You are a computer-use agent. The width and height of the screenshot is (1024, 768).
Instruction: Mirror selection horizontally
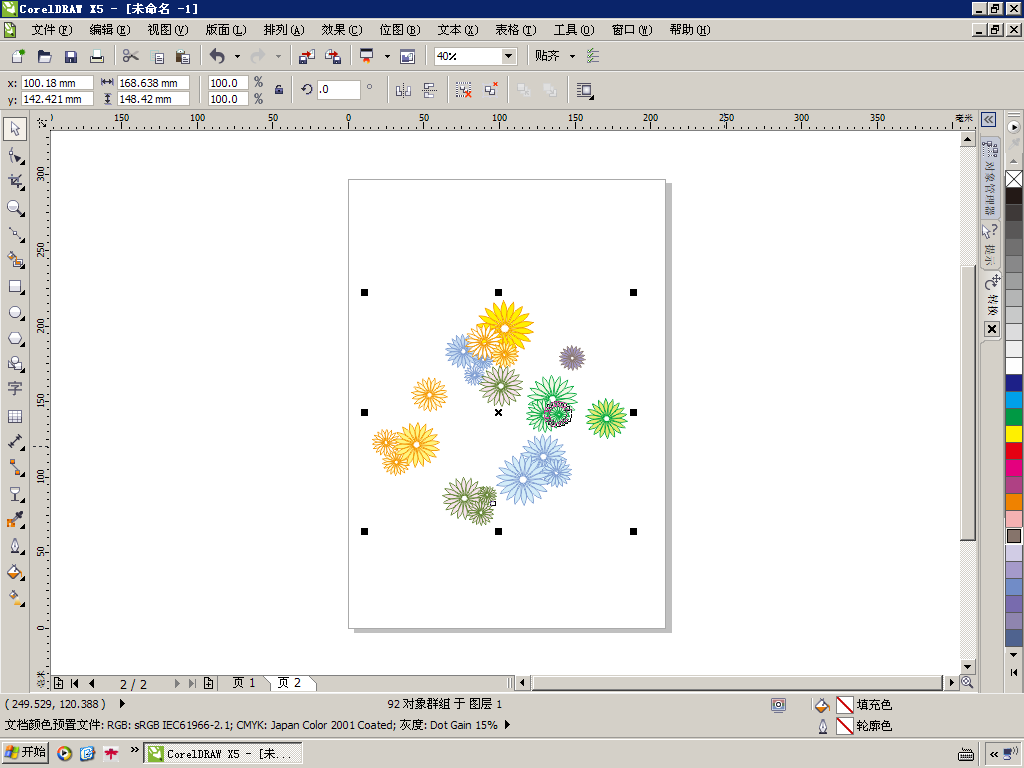tap(403, 90)
